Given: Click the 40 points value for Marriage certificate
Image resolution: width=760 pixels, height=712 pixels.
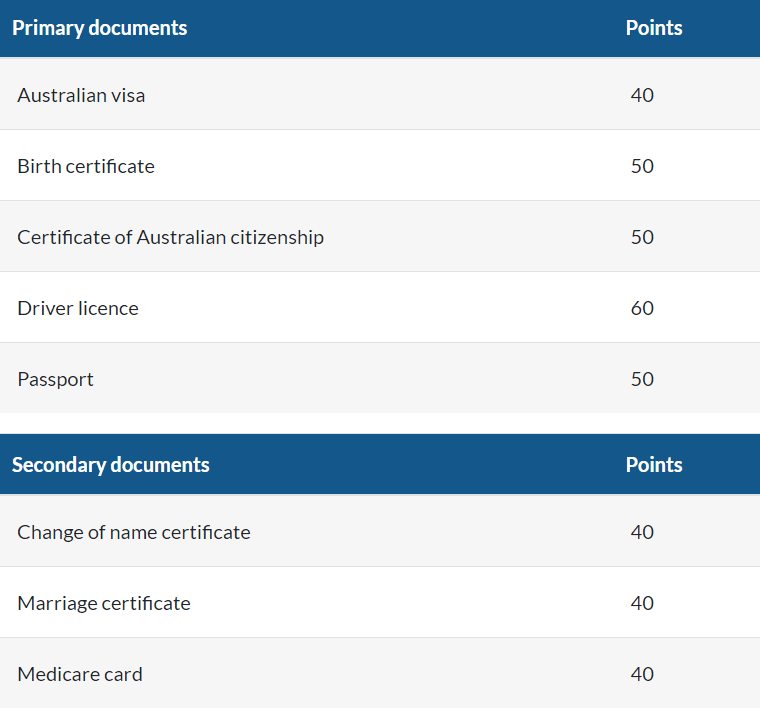Looking at the screenshot, I should coord(642,603).
